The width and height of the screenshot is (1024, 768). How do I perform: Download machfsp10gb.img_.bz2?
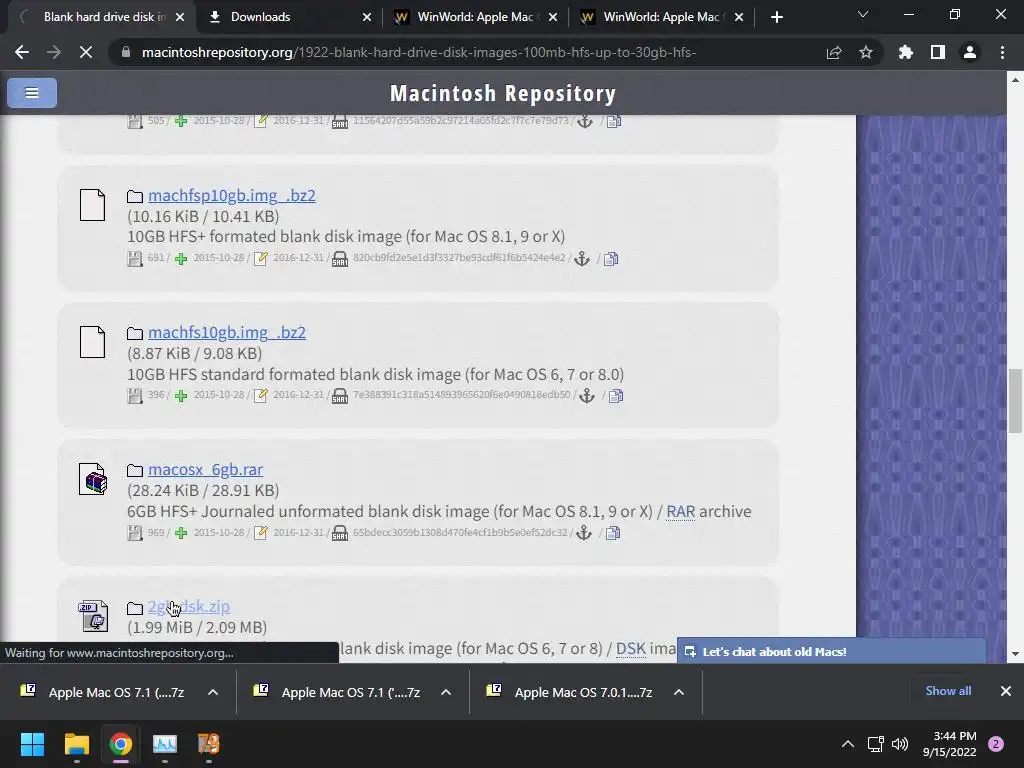[231, 195]
